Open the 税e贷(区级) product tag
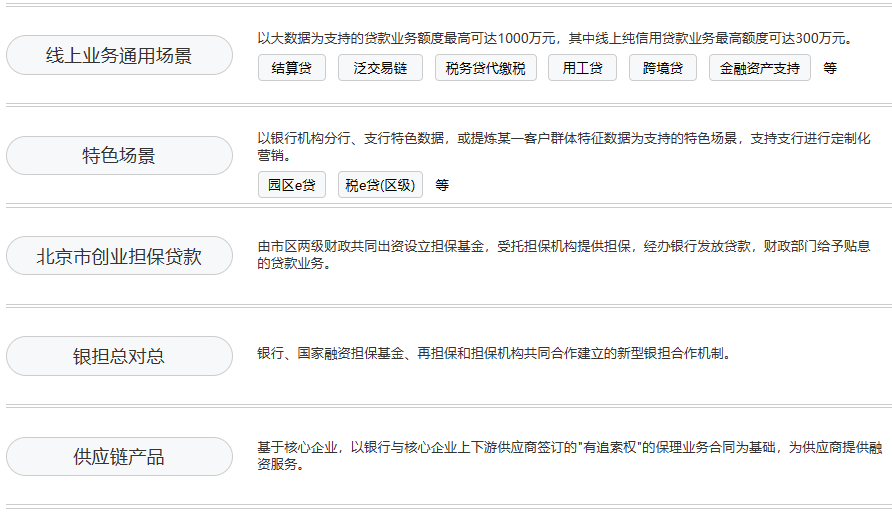 coord(380,185)
